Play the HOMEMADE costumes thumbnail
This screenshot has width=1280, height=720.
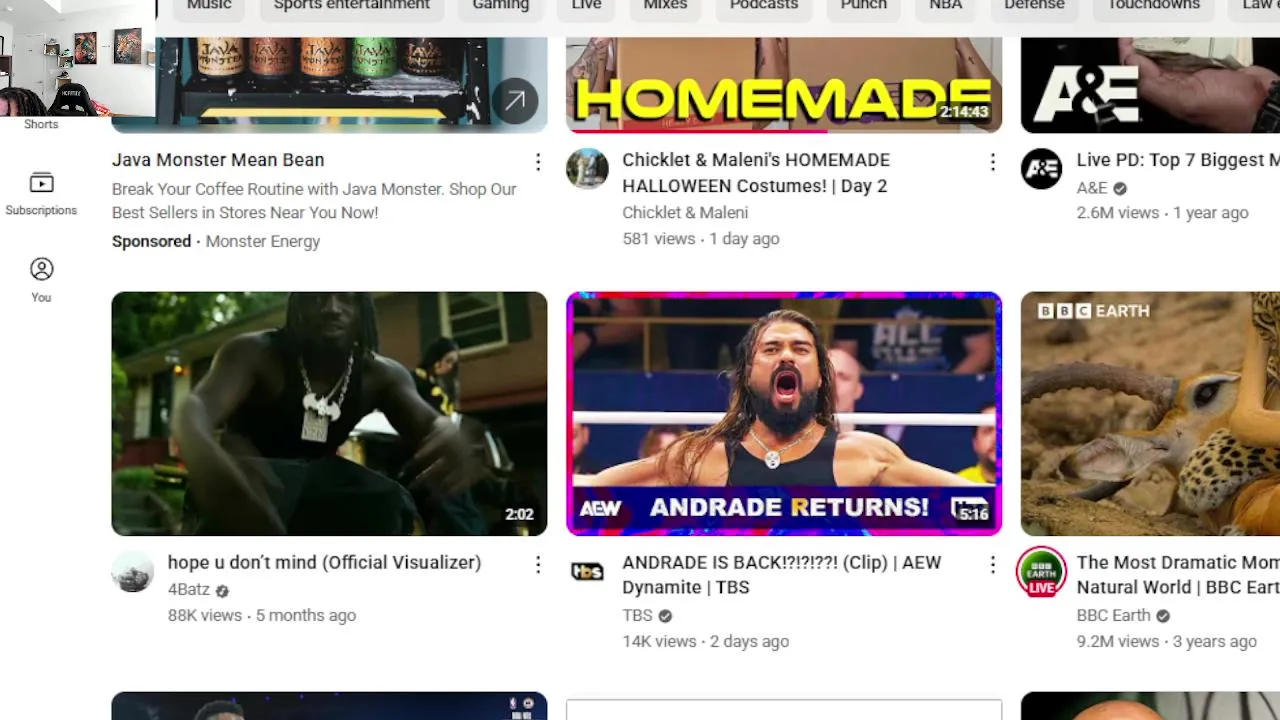click(784, 85)
